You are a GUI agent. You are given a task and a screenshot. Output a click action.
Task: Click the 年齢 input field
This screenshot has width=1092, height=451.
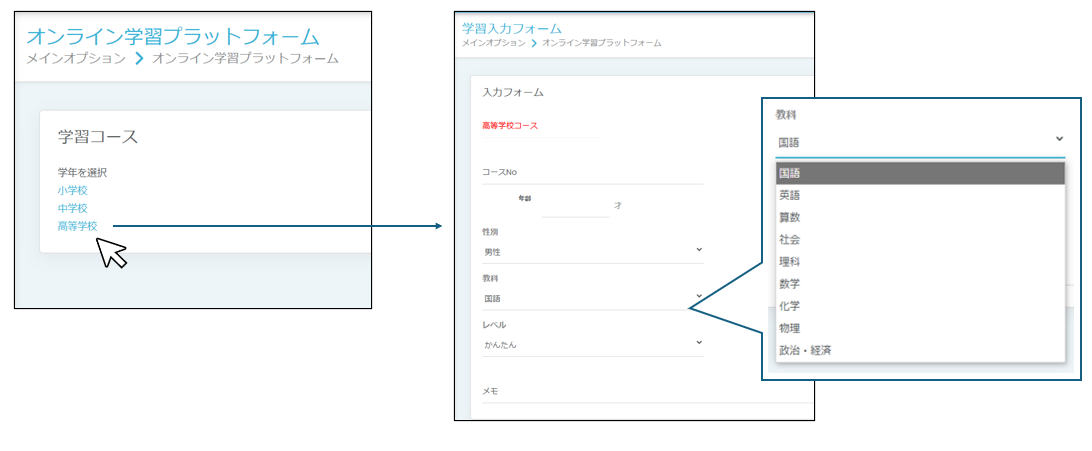(575, 207)
